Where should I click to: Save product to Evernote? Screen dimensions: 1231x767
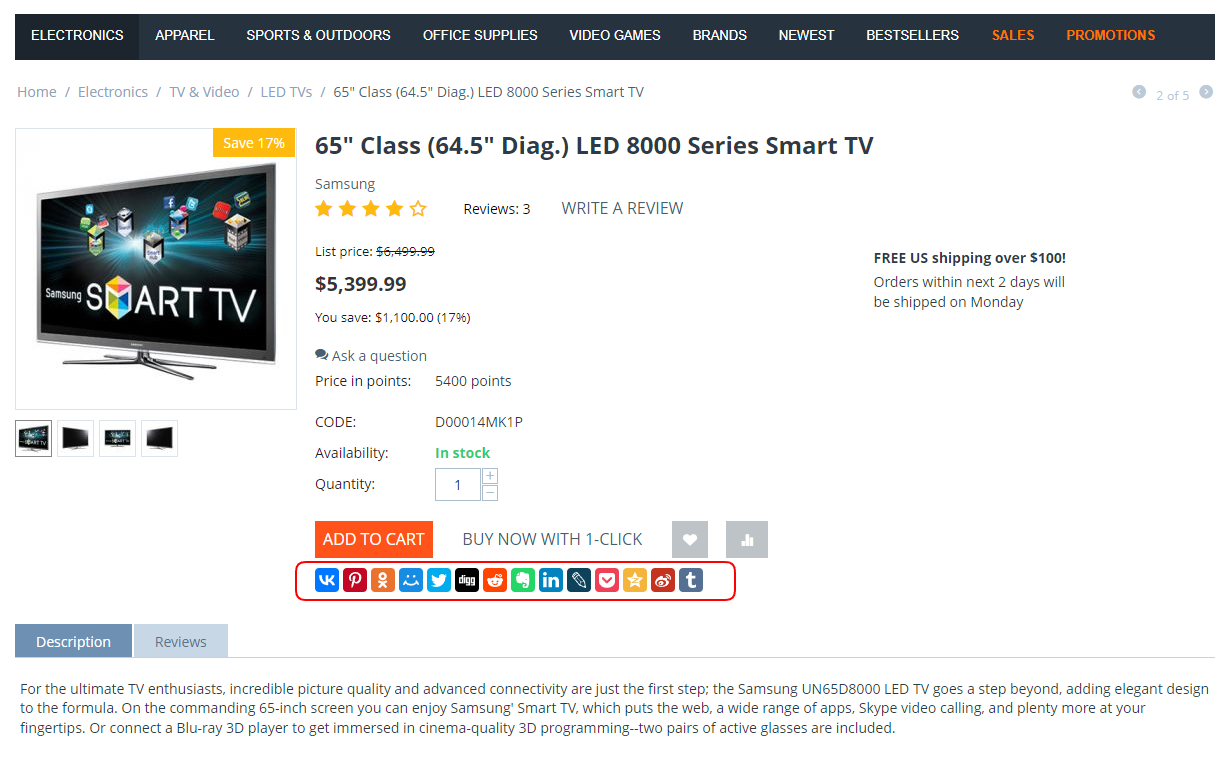tap(523, 580)
